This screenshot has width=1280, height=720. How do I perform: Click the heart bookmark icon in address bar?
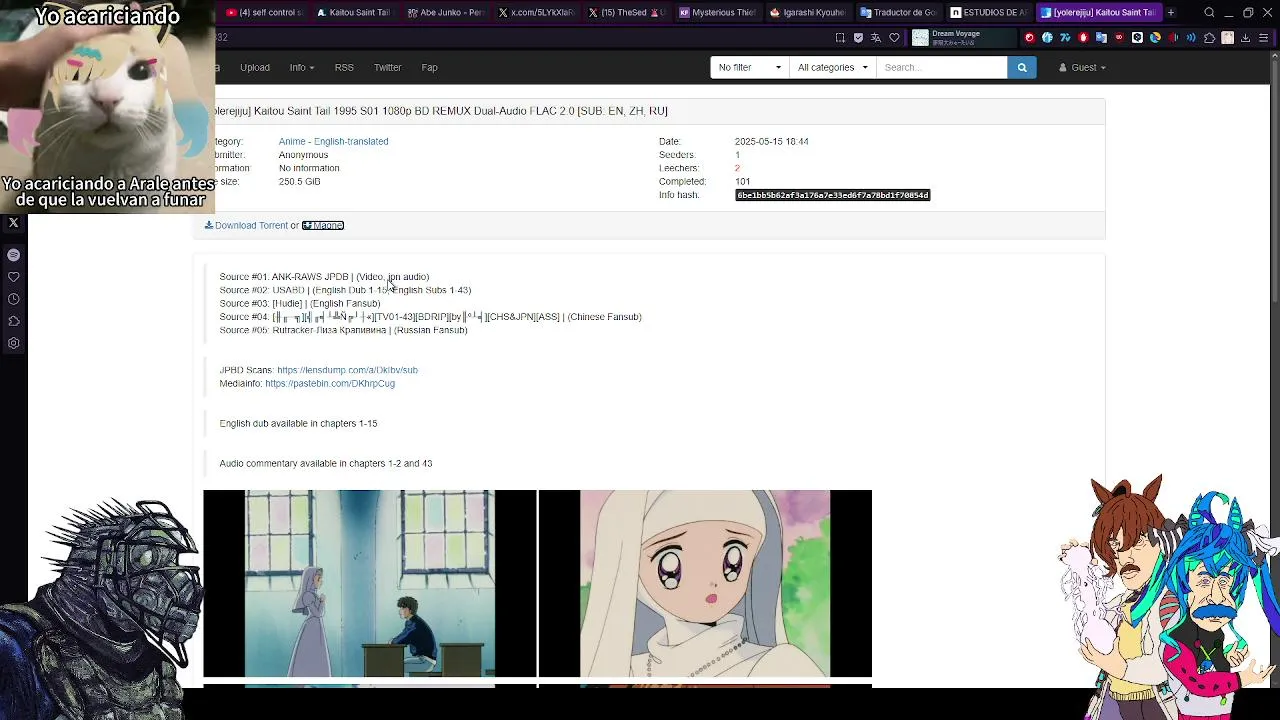click(x=894, y=38)
